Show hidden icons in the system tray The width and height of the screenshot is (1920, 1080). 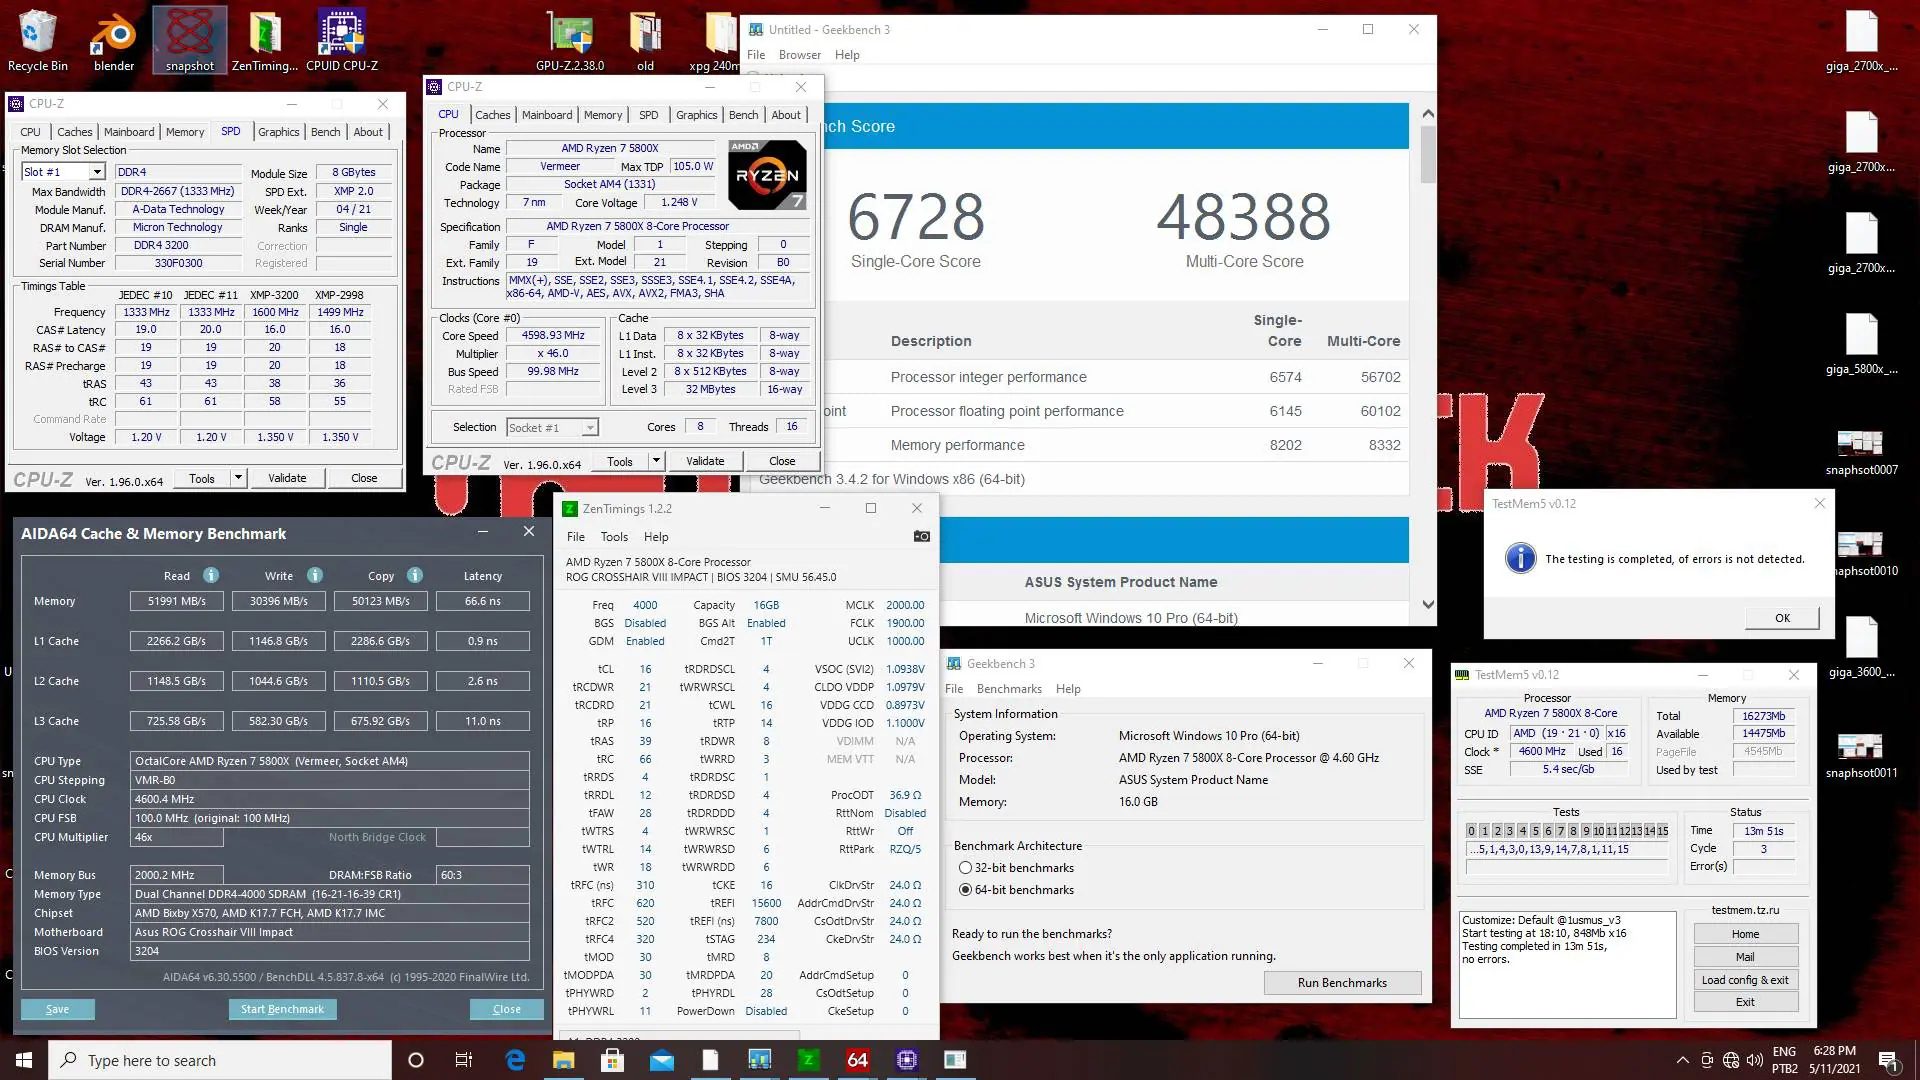1682,1060
